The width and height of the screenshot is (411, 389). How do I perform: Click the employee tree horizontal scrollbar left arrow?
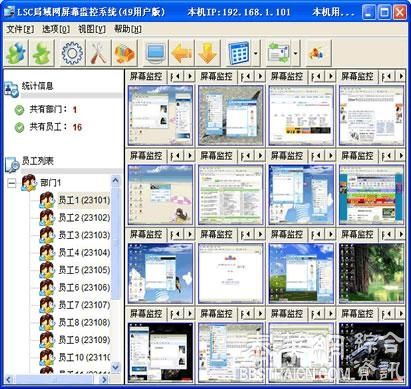pos(9,379)
